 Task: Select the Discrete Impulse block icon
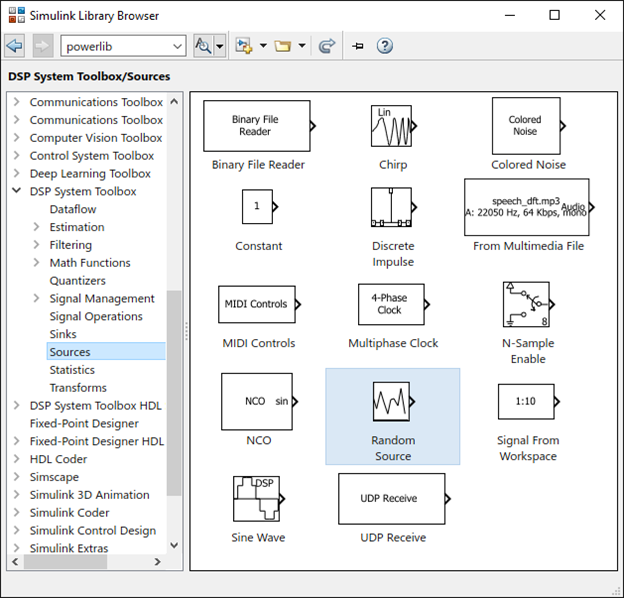(393, 207)
